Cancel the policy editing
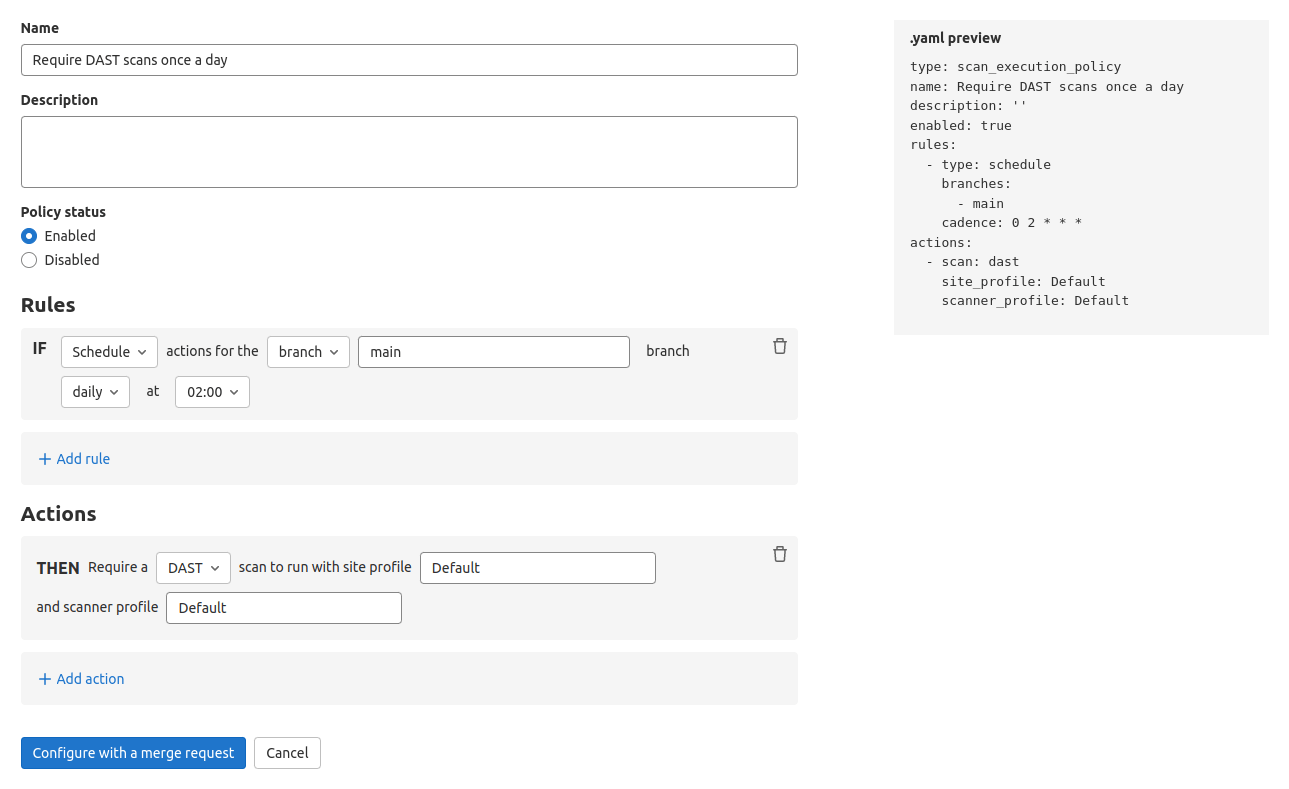This screenshot has height=789, width=1289. tap(287, 752)
